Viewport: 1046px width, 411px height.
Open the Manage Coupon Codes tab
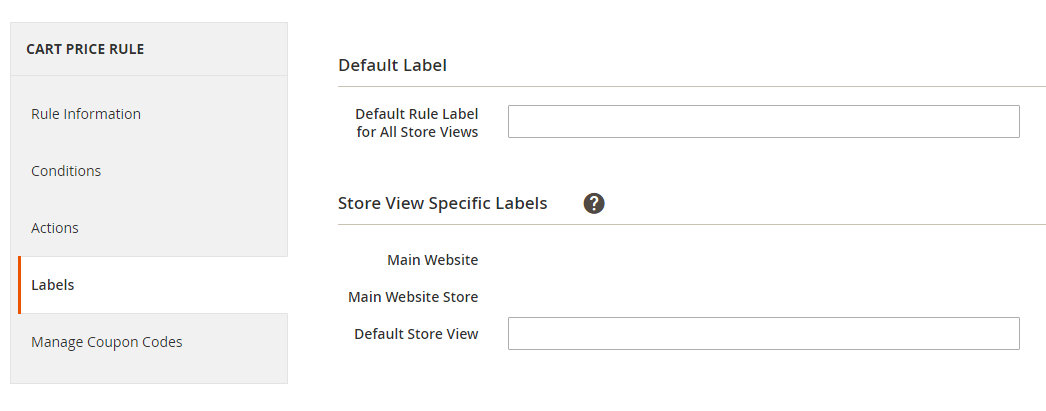pyautogui.click(x=107, y=342)
